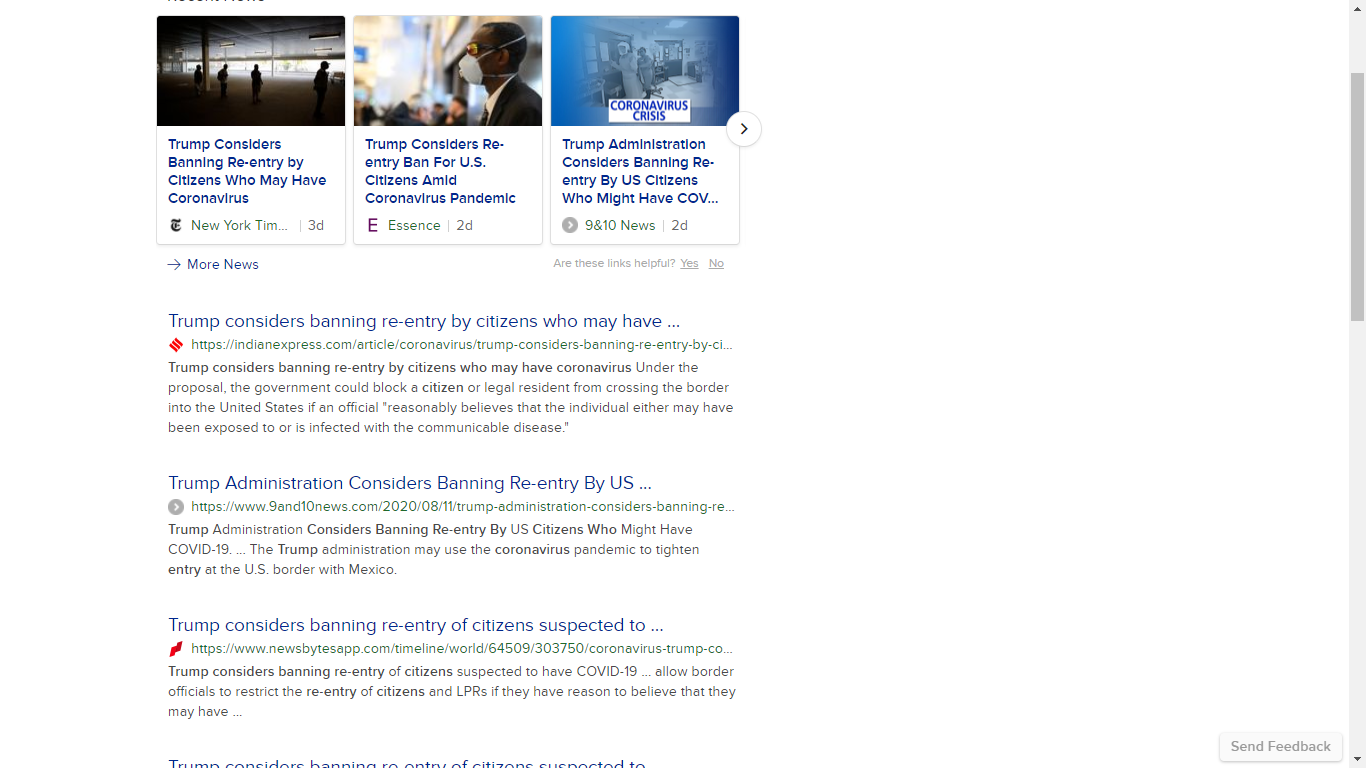The width and height of the screenshot is (1366, 768).
Task: Click the Essence logo icon
Action: coord(373,225)
